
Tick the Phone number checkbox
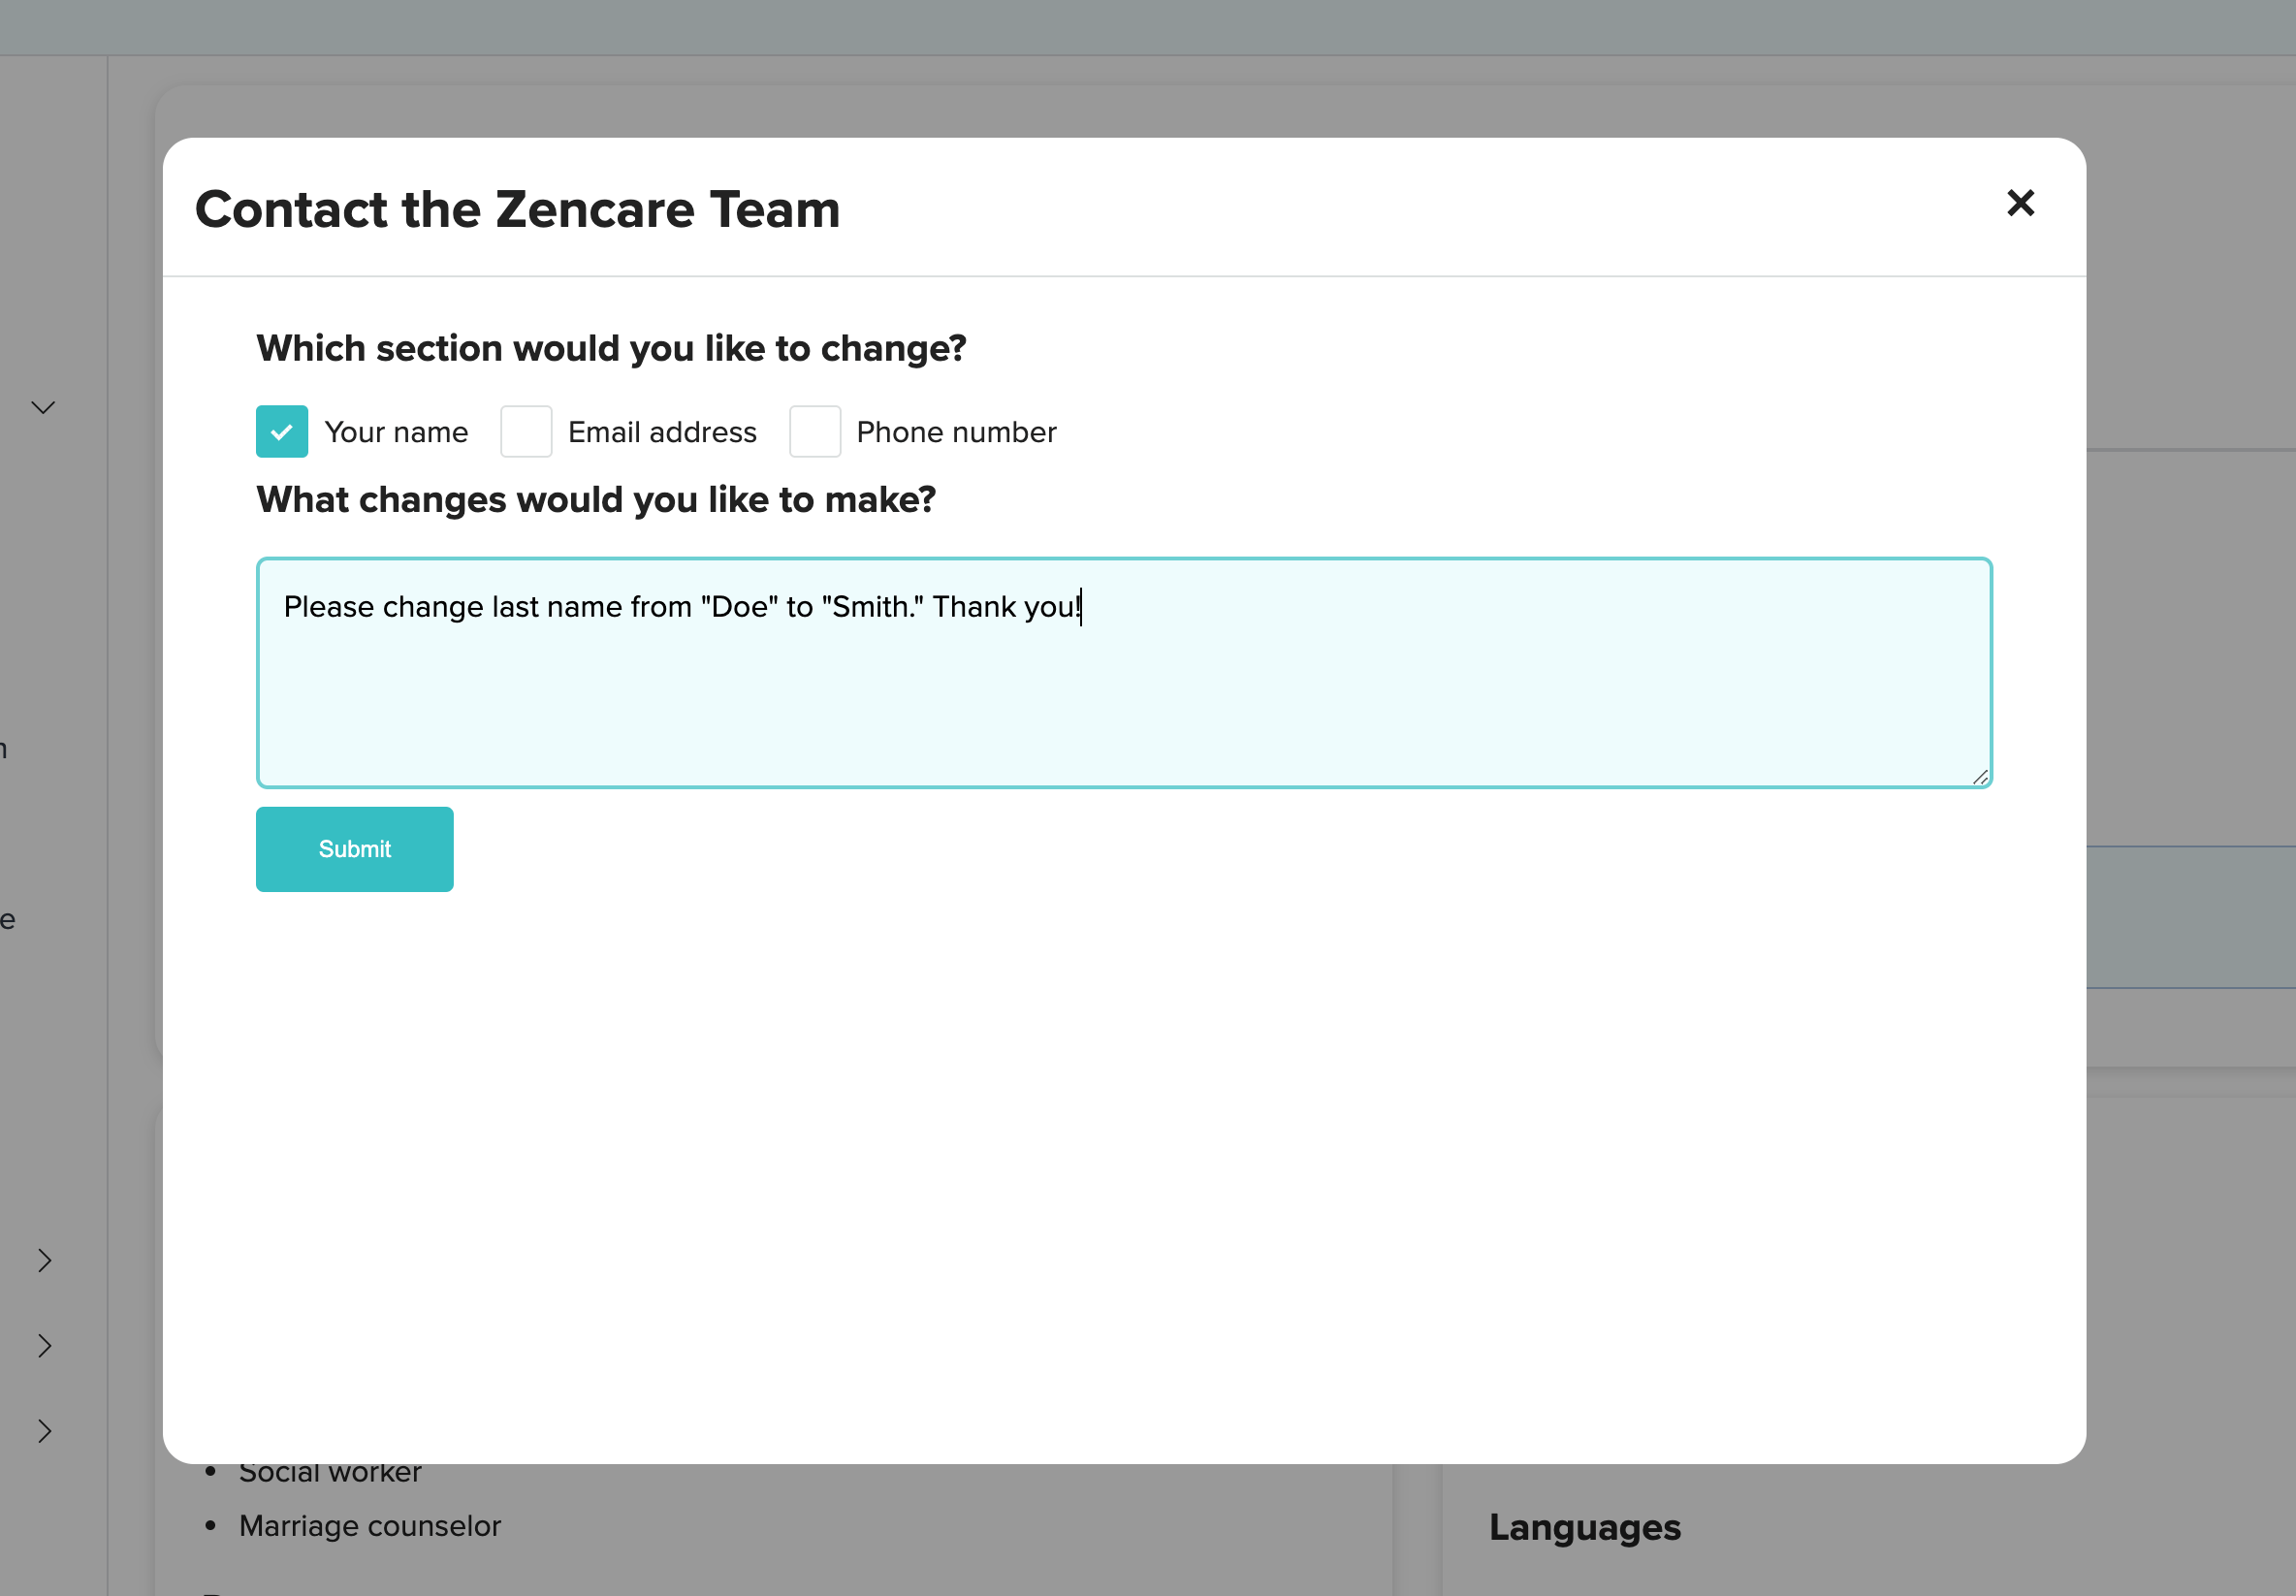click(814, 432)
